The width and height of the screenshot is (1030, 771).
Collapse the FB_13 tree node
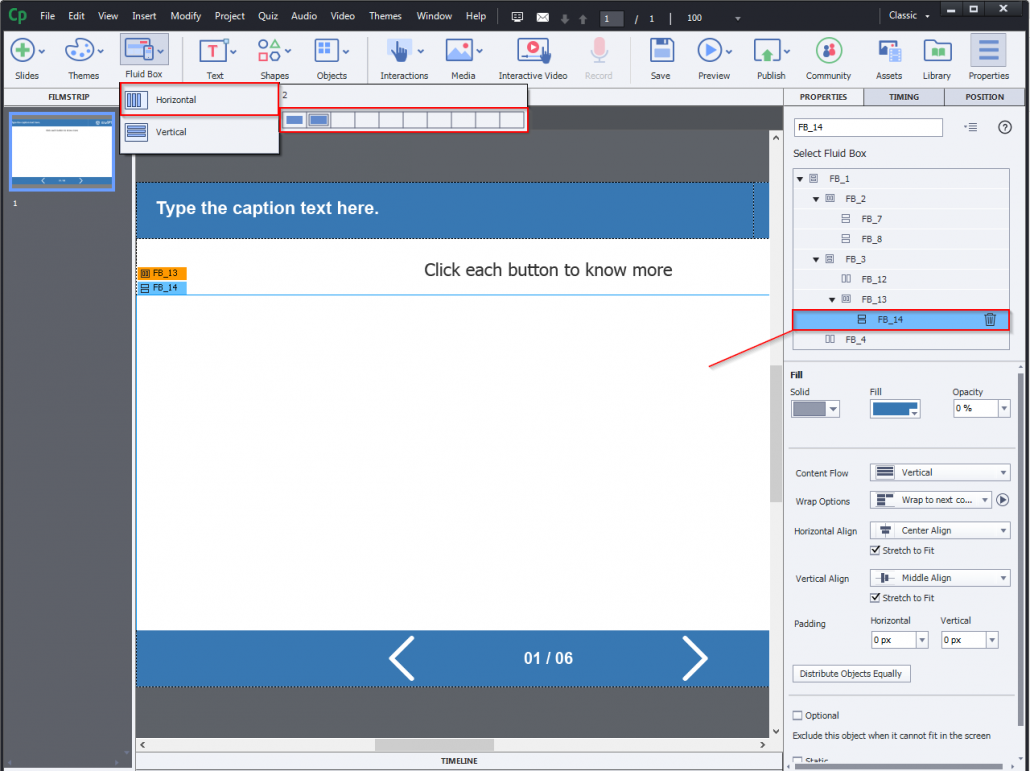(831, 299)
